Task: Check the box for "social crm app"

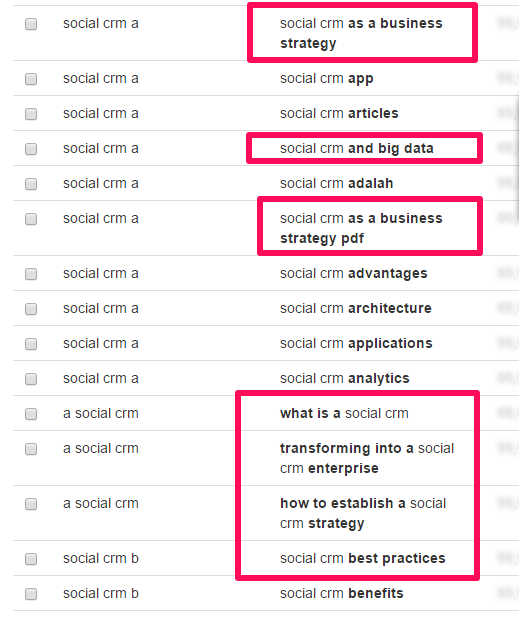Action: click(31, 79)
